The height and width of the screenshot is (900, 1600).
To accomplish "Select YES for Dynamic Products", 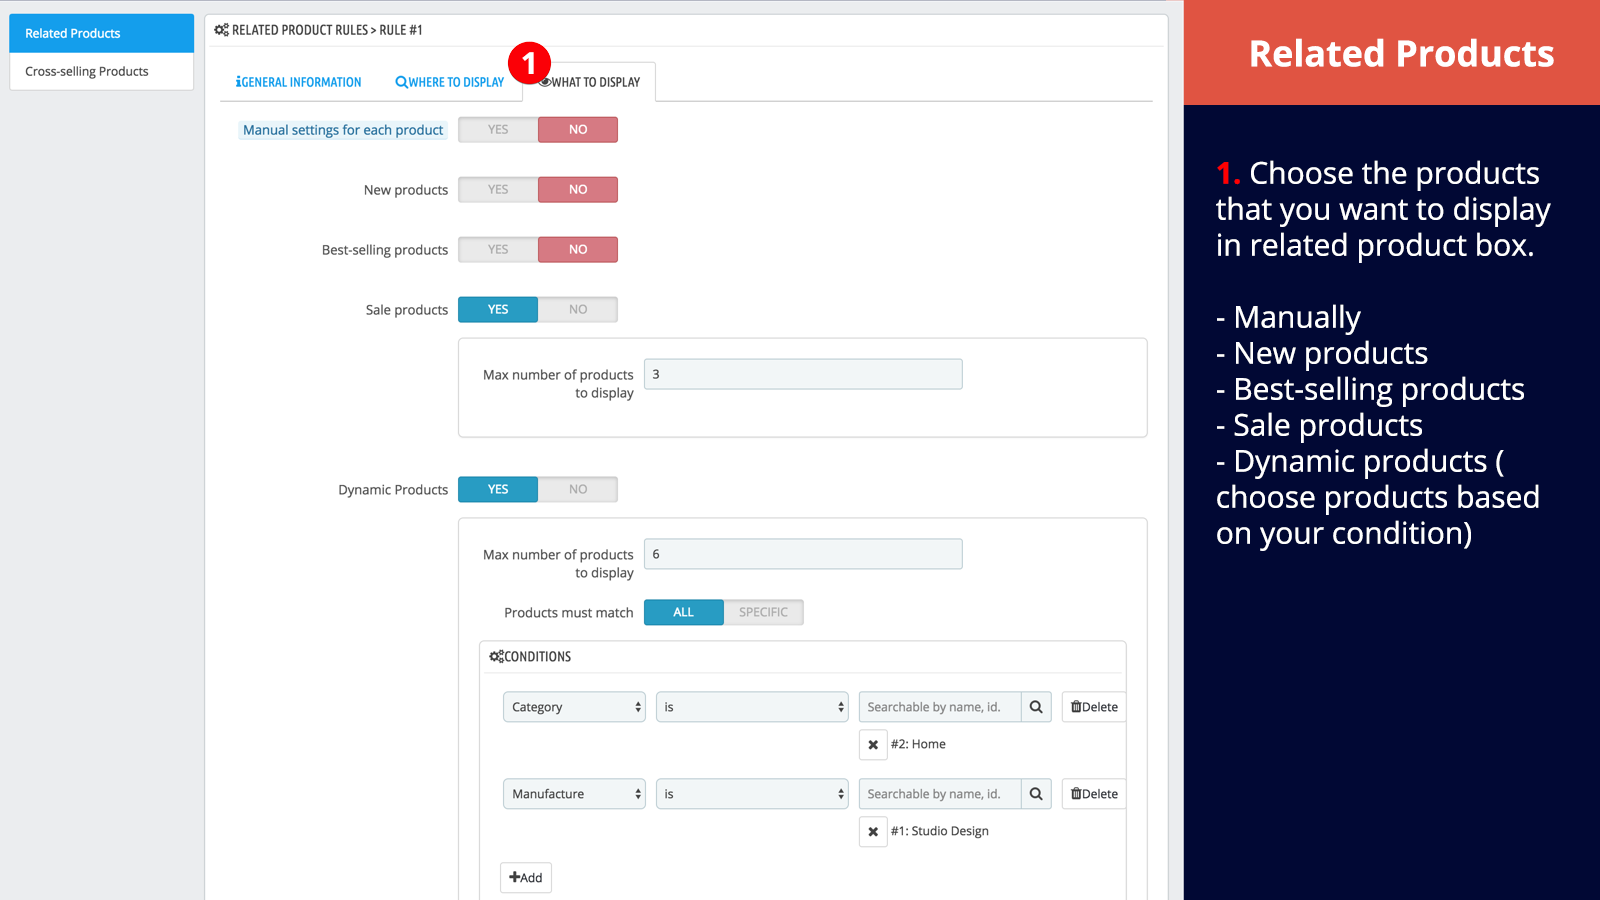I will 498,490.
